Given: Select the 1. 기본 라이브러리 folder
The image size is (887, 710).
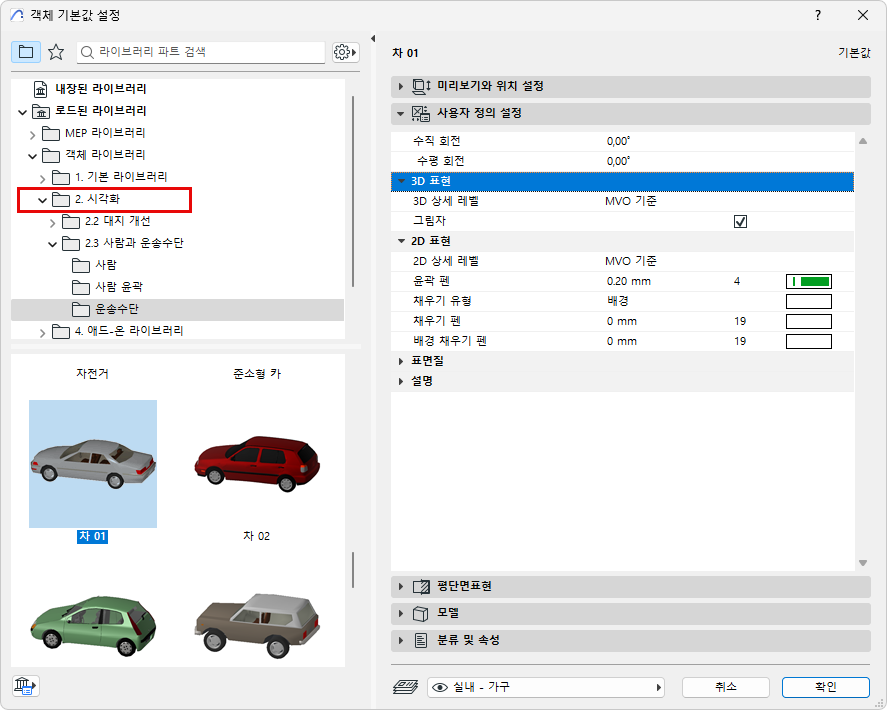Looking at the screenshot, I should [x=120, y=177].
